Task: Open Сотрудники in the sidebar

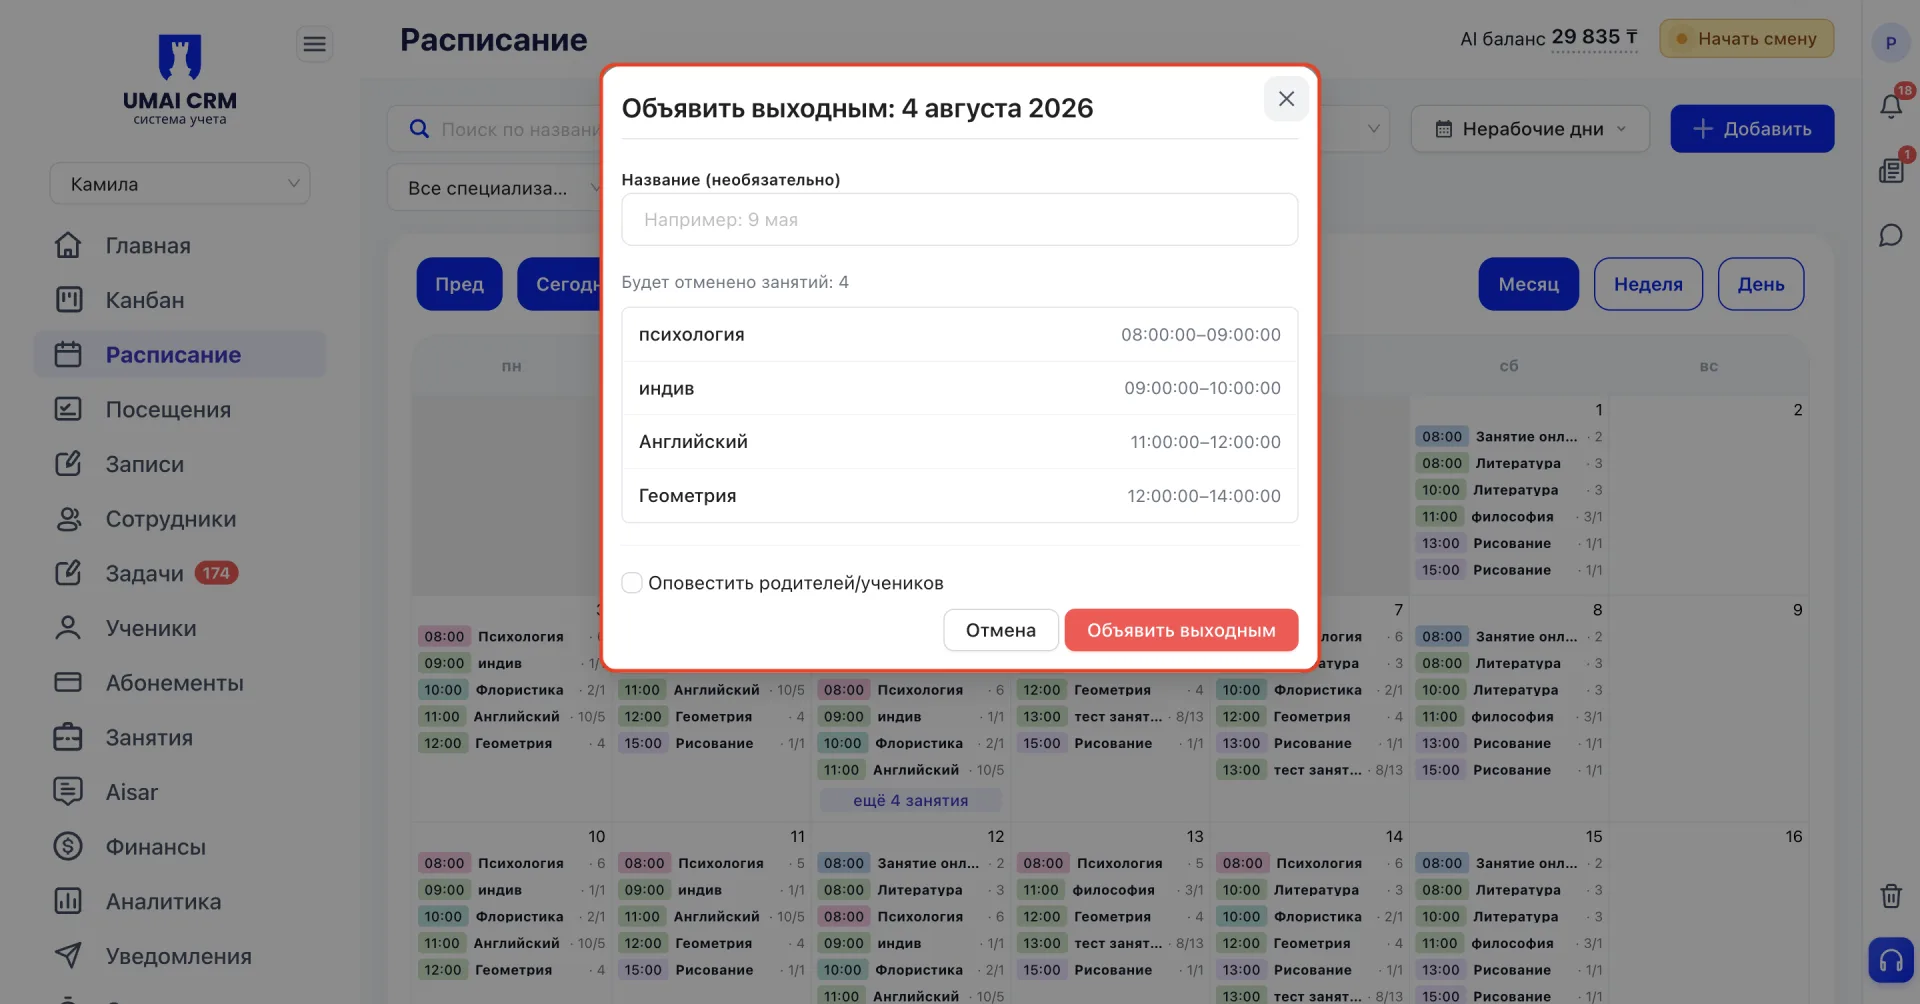Action: coord(171,518)
